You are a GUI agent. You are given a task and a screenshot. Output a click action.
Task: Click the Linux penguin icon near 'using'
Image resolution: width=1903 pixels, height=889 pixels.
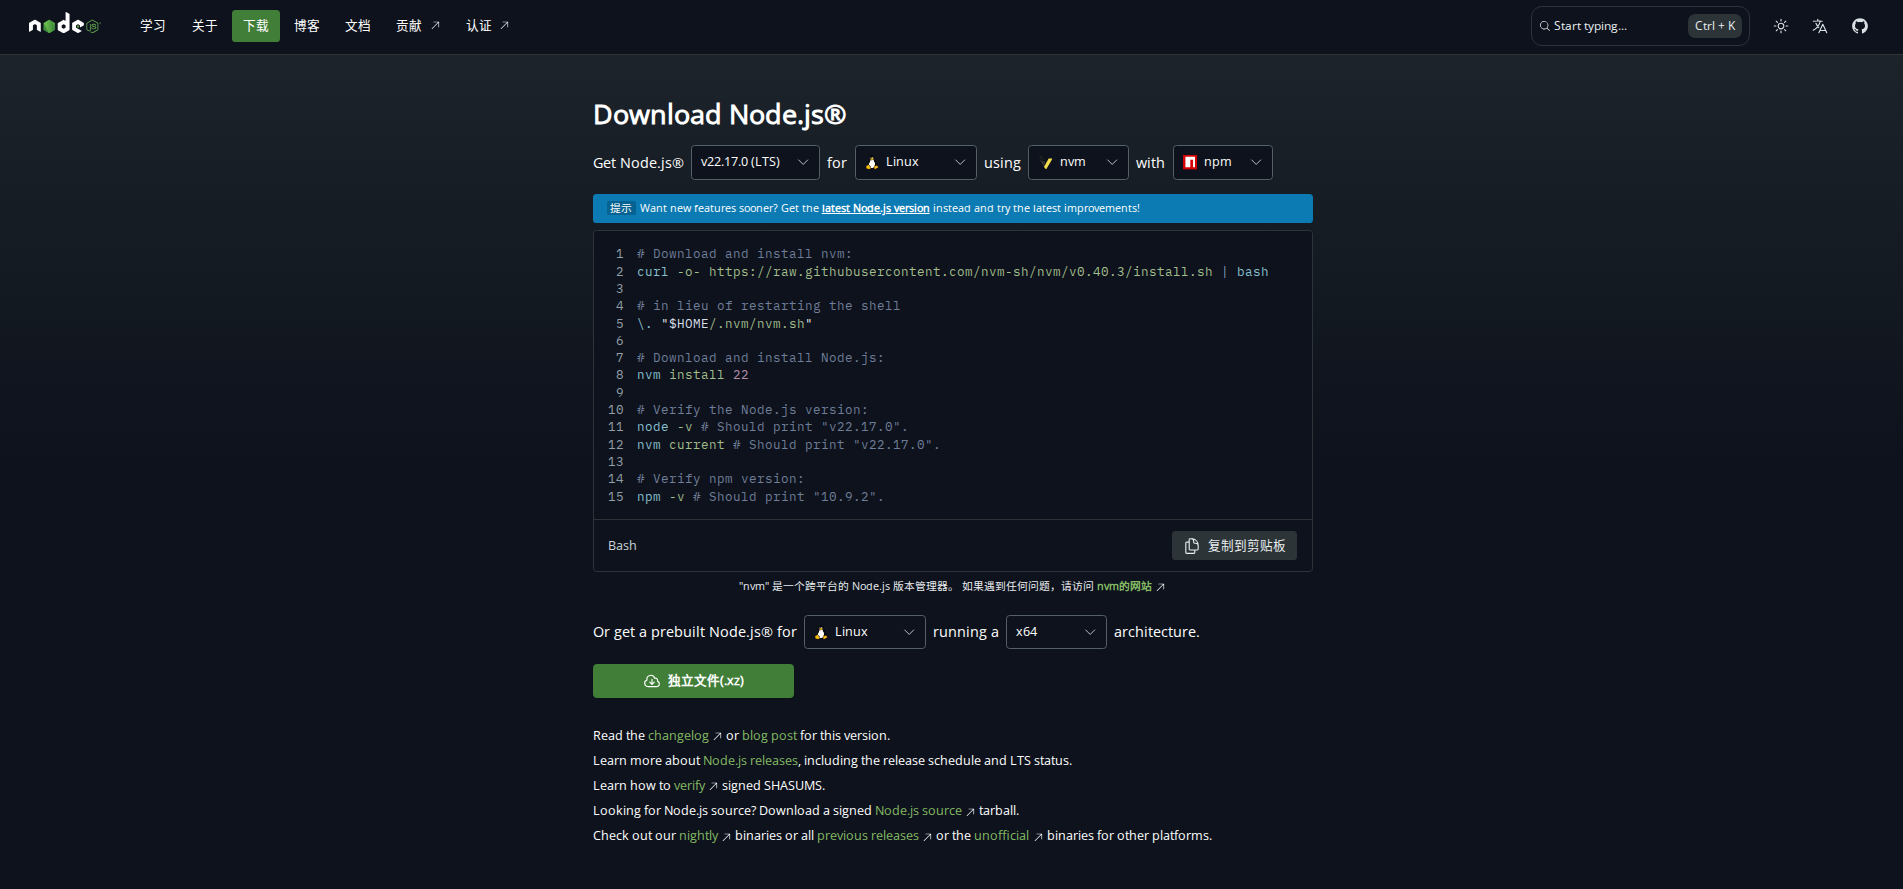click(x=872, y=163)
